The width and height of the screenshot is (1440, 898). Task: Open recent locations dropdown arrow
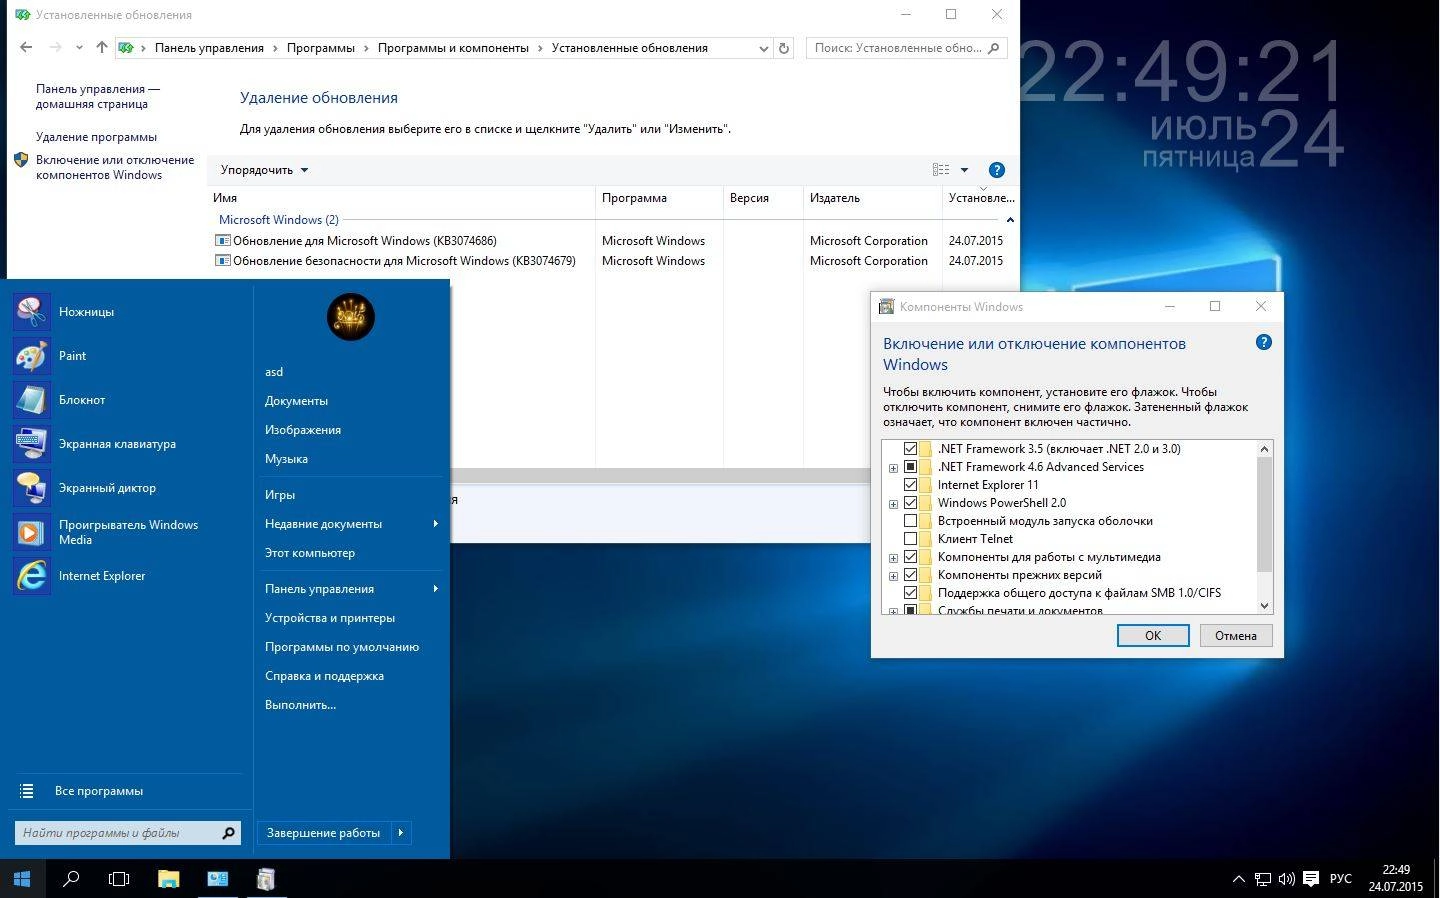[x=79, y=47]
